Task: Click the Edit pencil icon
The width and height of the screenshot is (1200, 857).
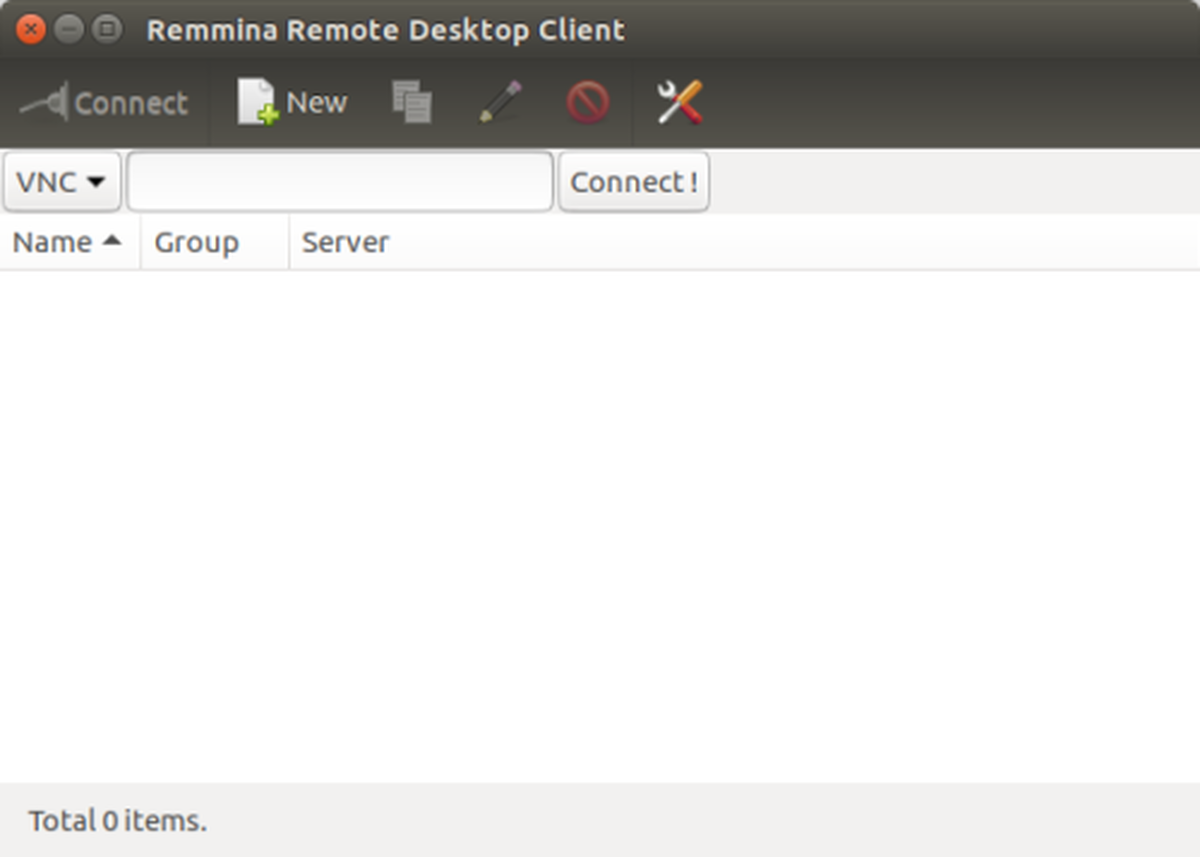Action: click(500, 102)
